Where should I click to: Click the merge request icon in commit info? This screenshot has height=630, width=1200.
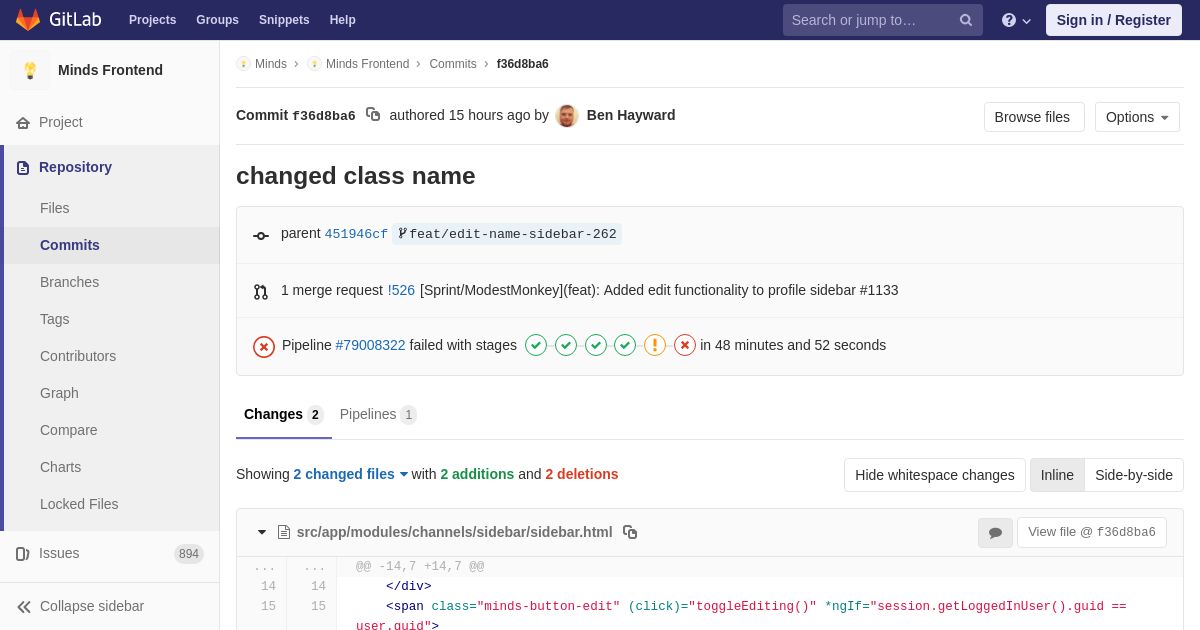coord(261,292)
